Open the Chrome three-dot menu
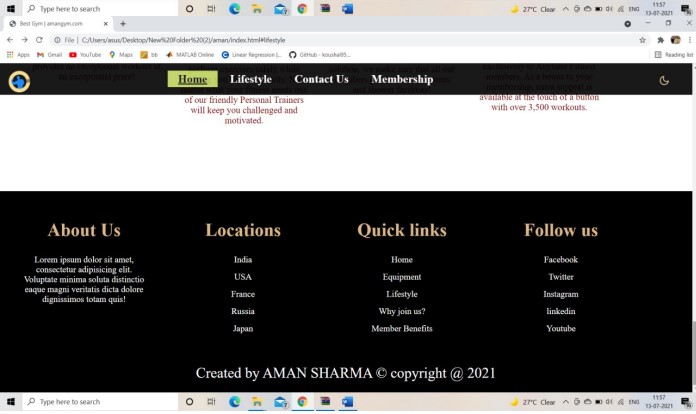 [690, 40]
